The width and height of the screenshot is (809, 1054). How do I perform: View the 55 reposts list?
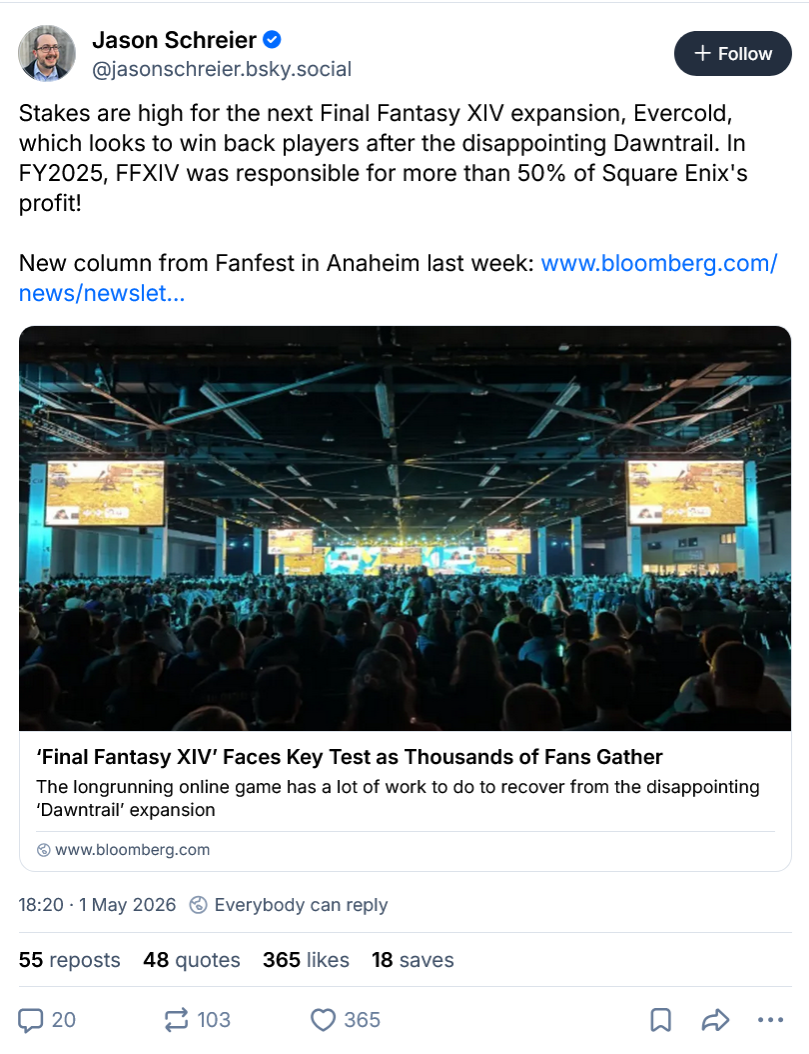tap(69, 960)
